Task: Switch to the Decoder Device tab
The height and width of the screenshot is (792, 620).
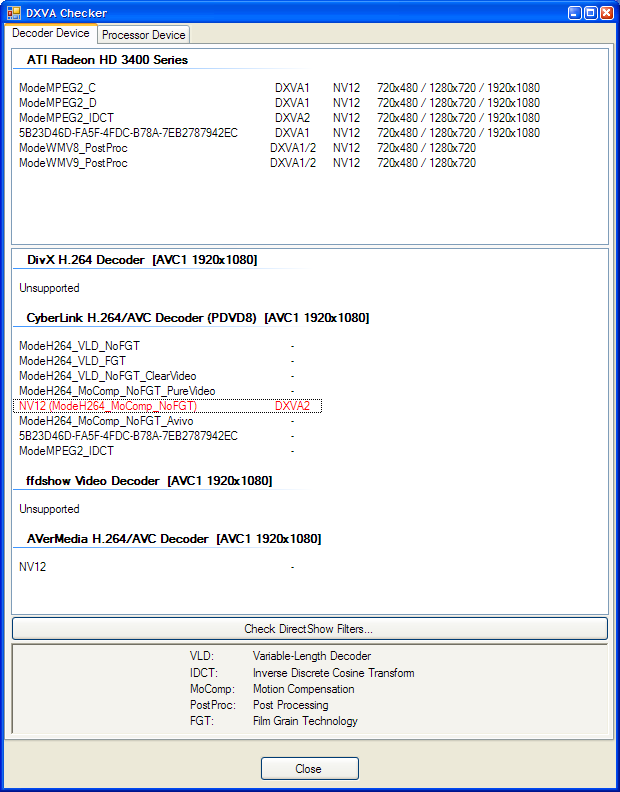Action: pos(51,33)
